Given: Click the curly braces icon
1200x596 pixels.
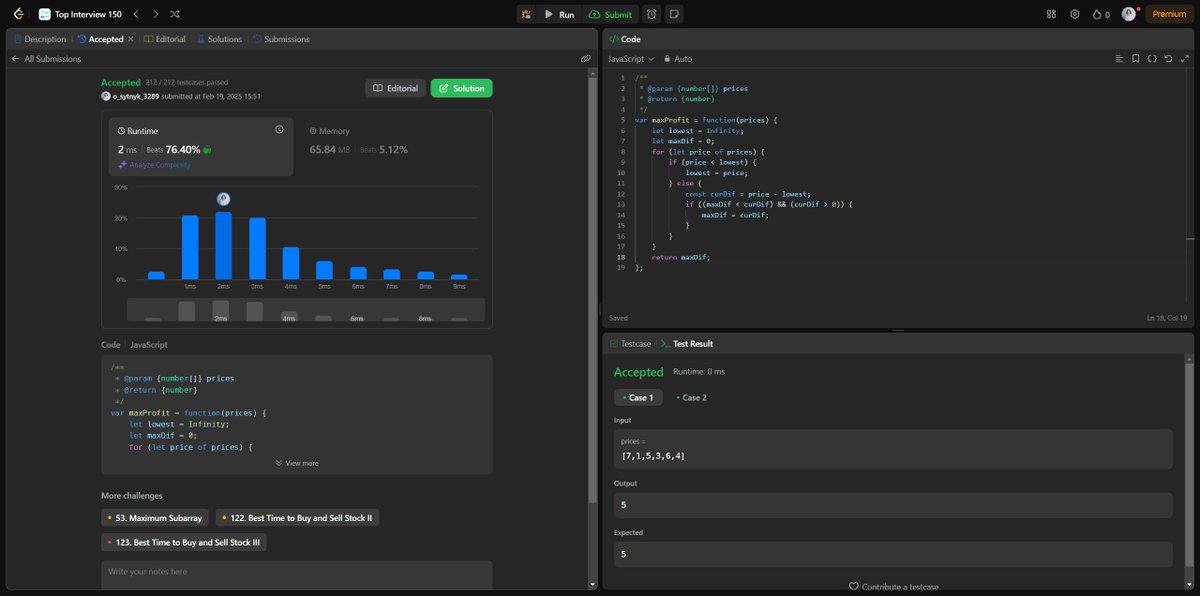Looking at the screenshot, I should click(x=1152, y=59).
